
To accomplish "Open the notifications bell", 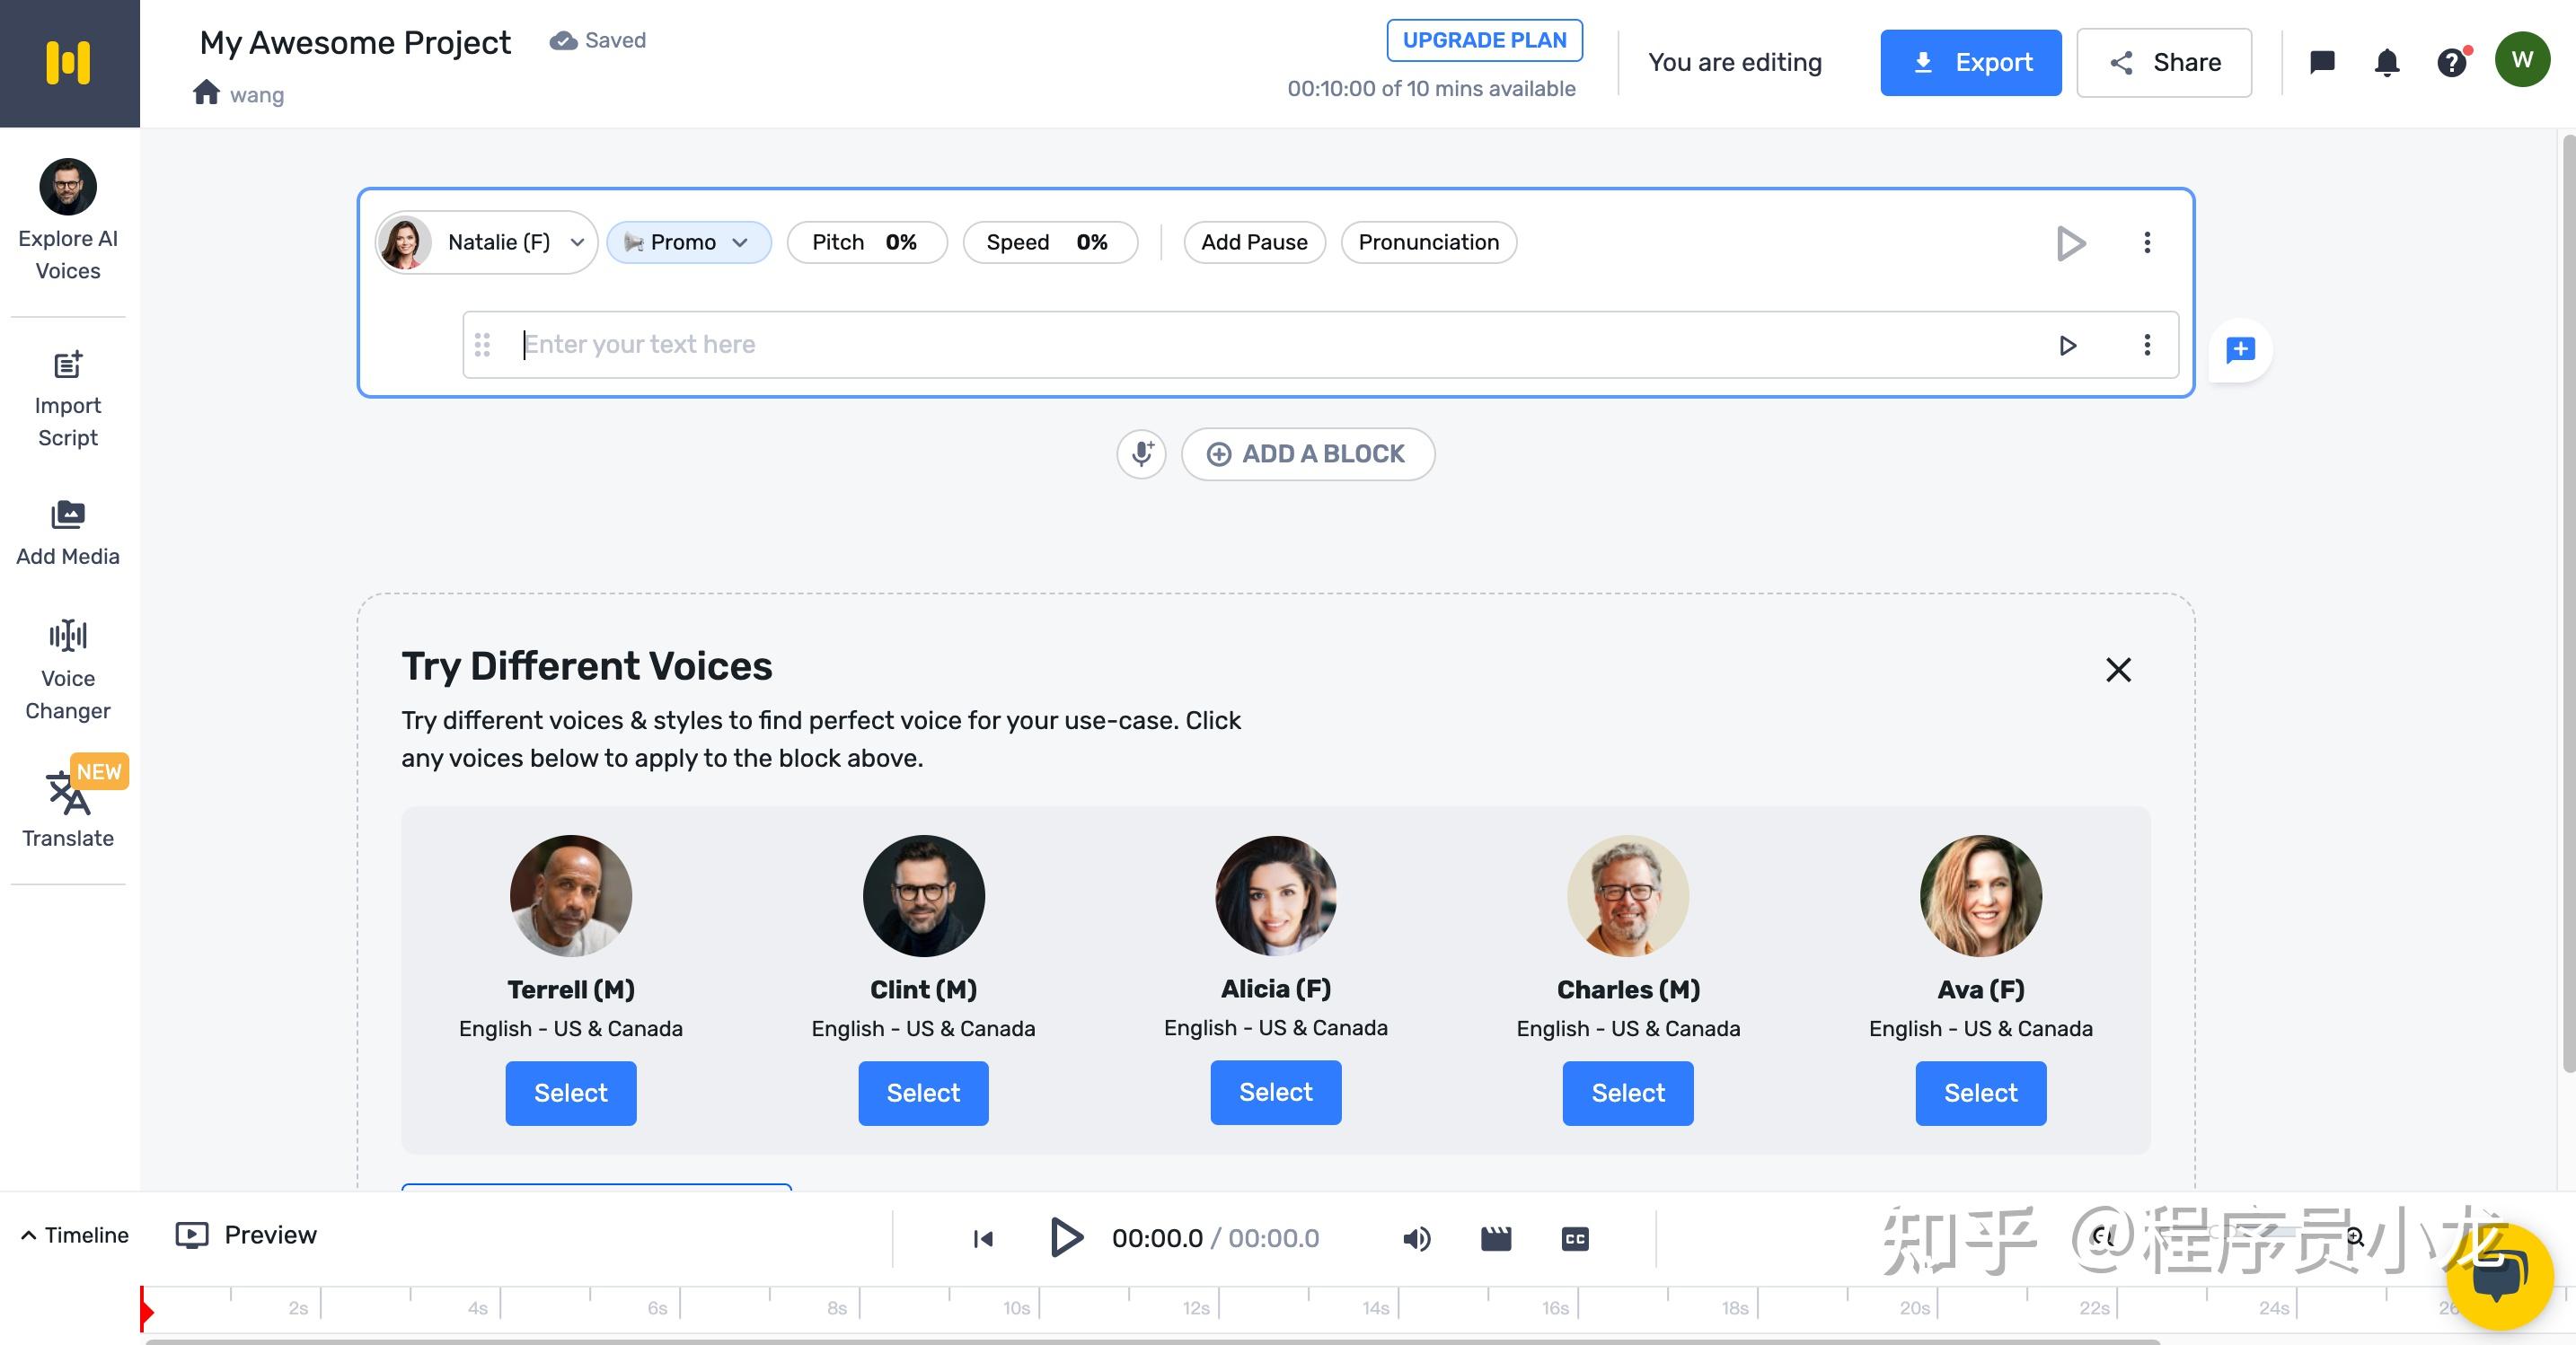I will [2386, 63].
